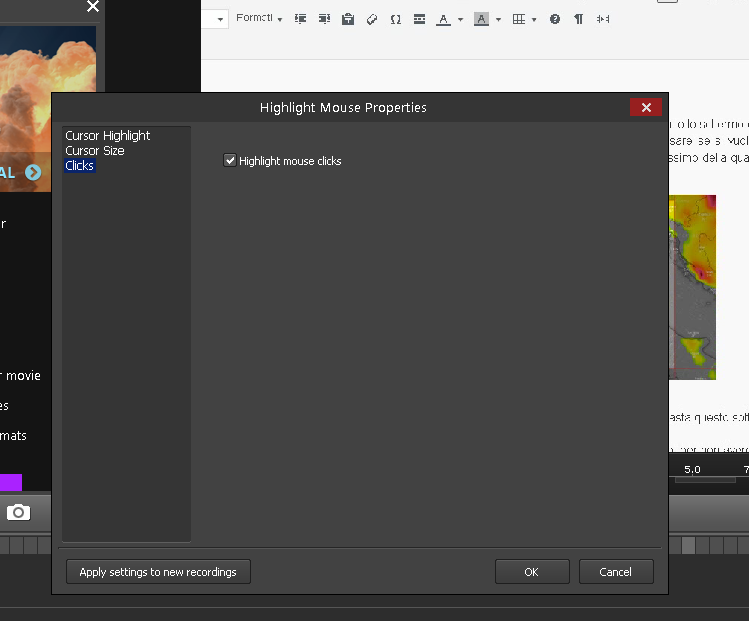Image resolution: width=749 pixels, height=621 pixels.
Task: Select Cursor Highlight in the list
Action: 108,135
